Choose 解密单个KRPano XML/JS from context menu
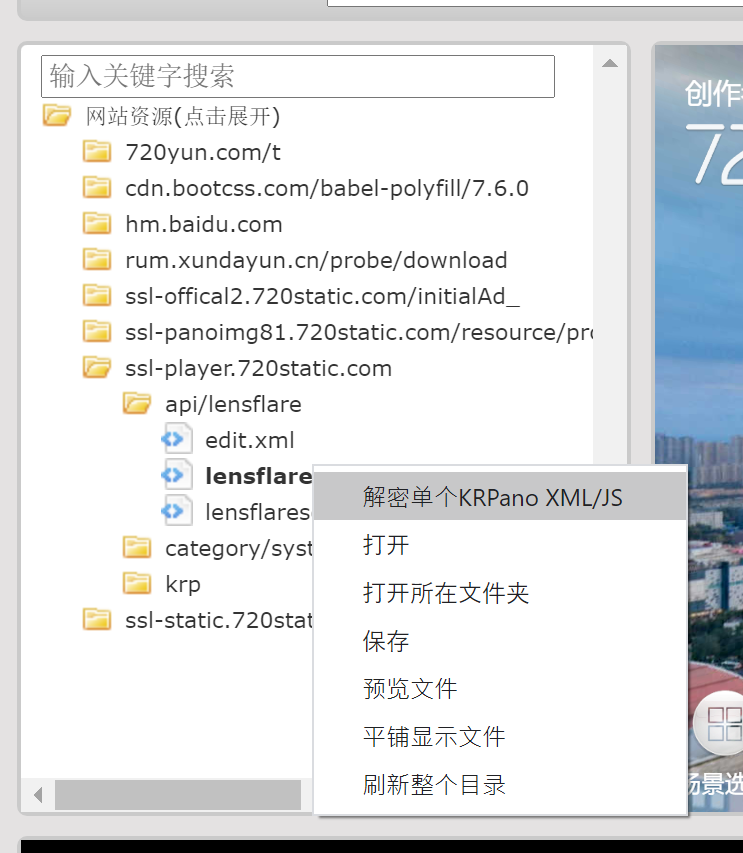This screenshot has width=743, height=853. click(492, 497)
